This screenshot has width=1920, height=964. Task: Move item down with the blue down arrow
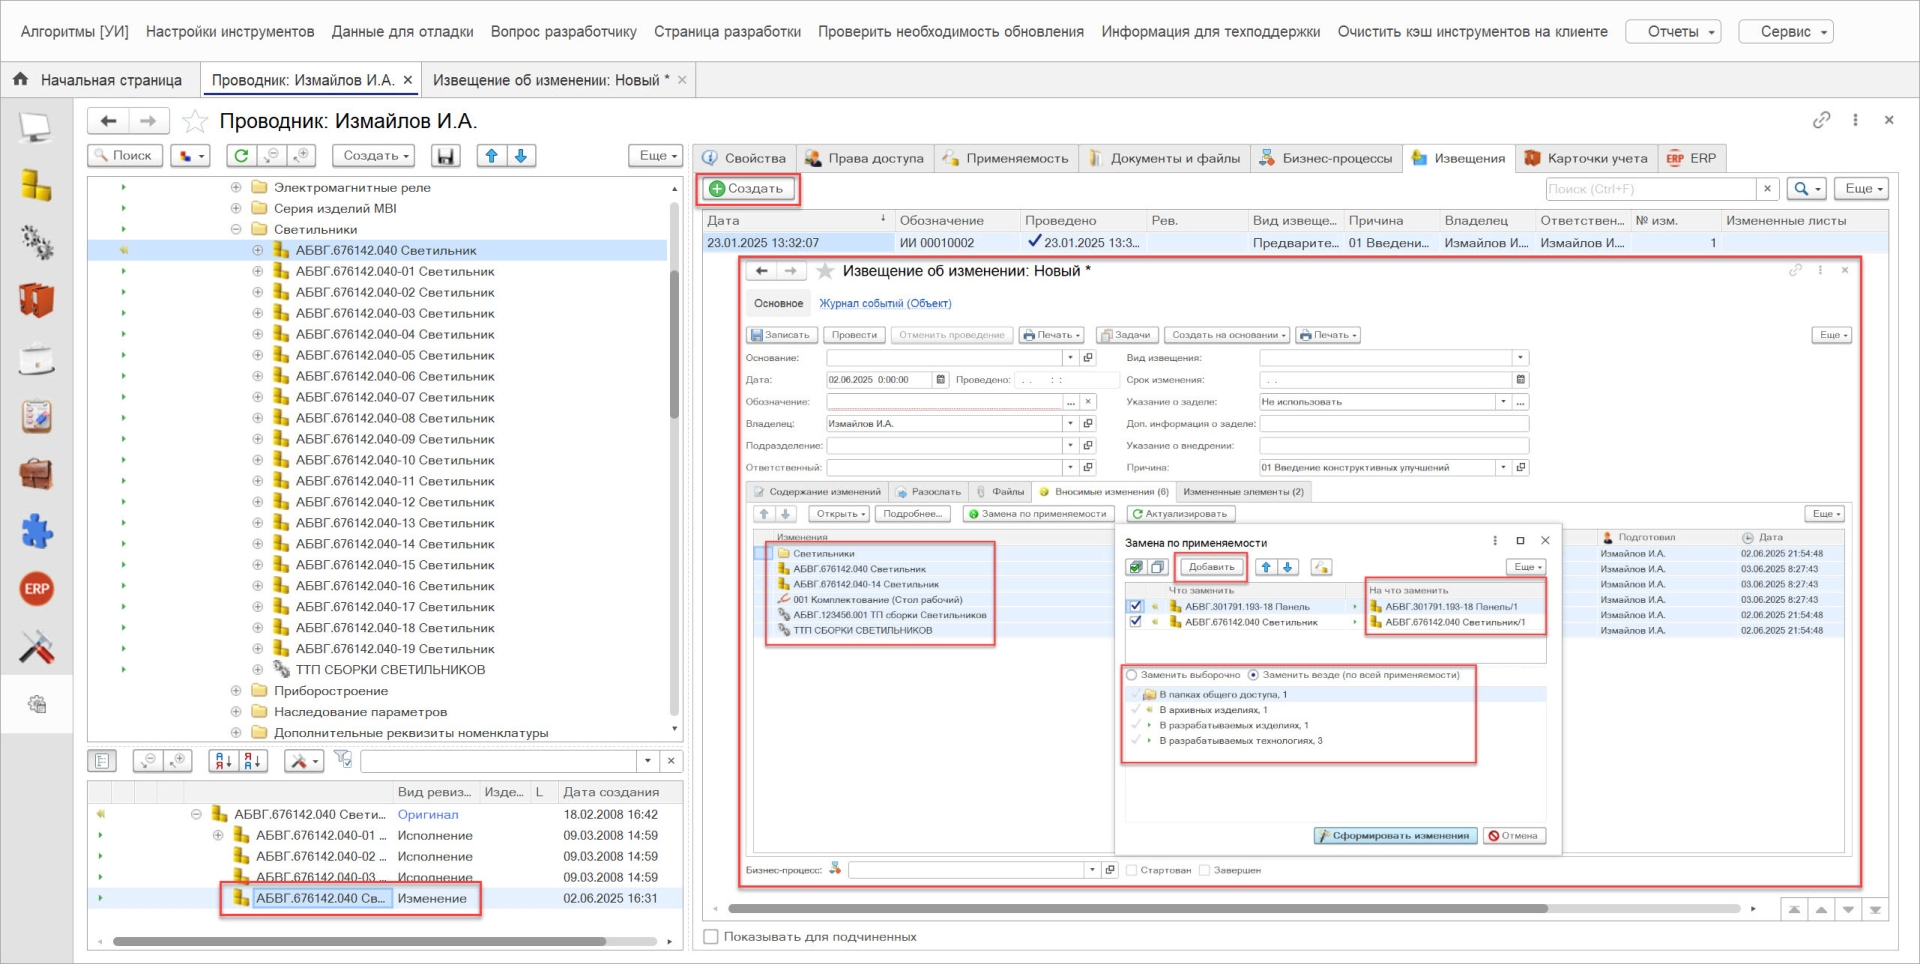(x=521, y=156)
